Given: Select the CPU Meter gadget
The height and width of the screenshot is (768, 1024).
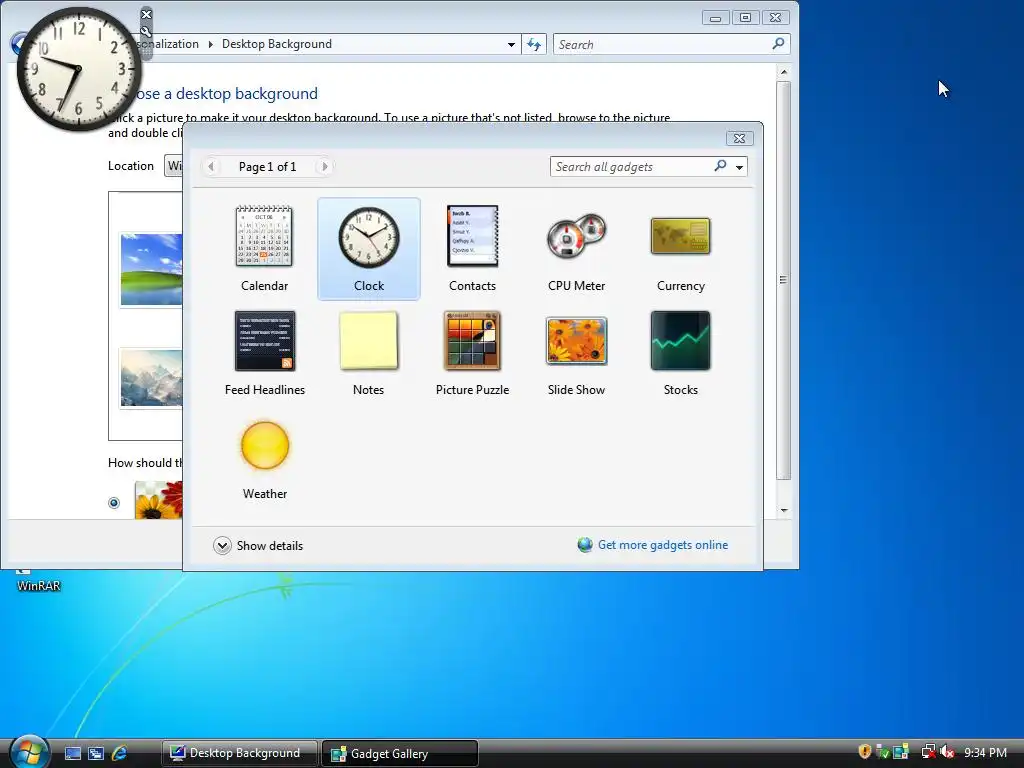Looking at the screenshot, I should (576, 249).
